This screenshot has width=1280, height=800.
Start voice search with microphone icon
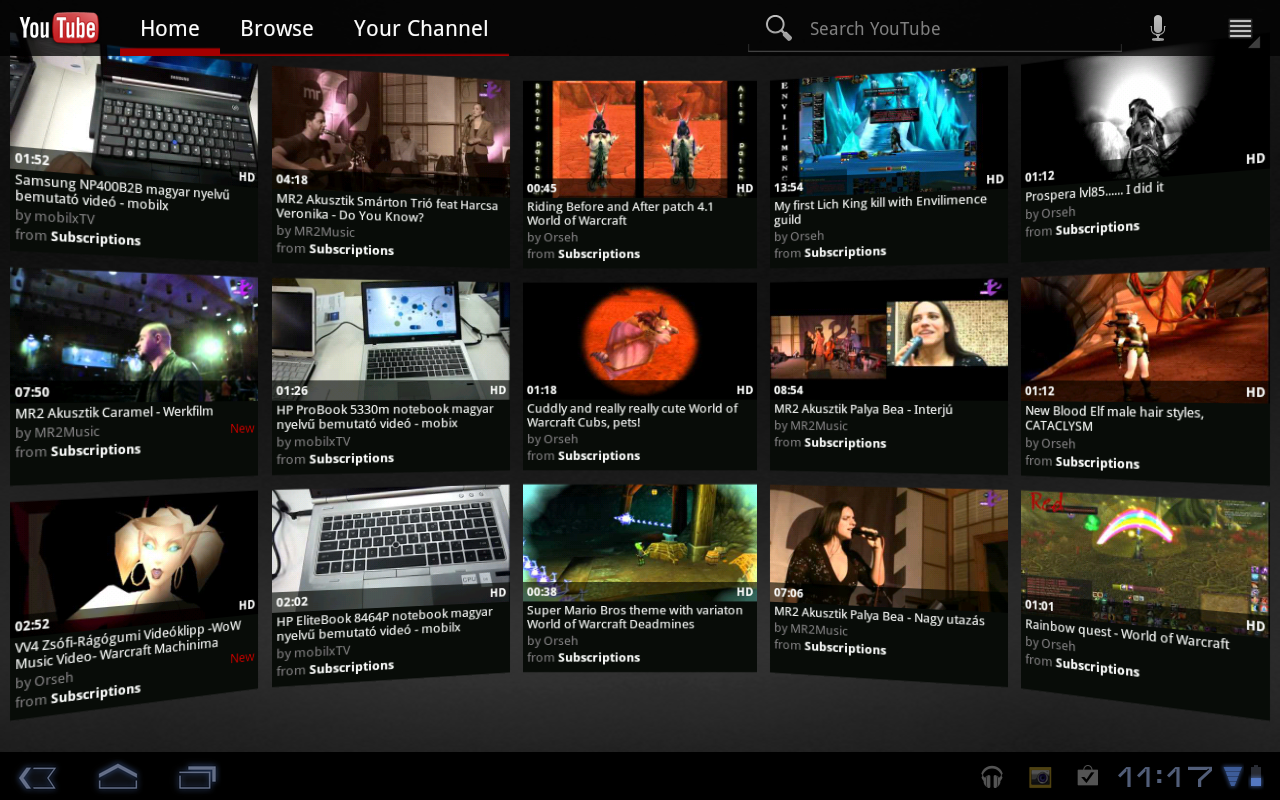click(1157, 28)
